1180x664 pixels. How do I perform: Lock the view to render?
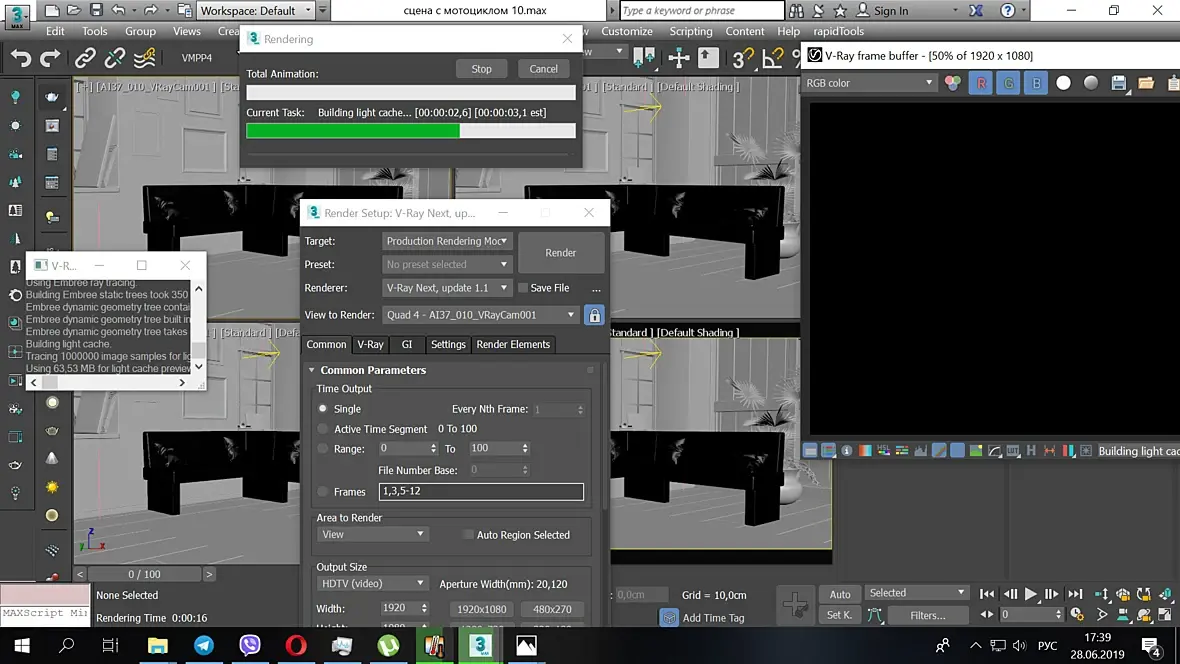[x=595, y=315]
